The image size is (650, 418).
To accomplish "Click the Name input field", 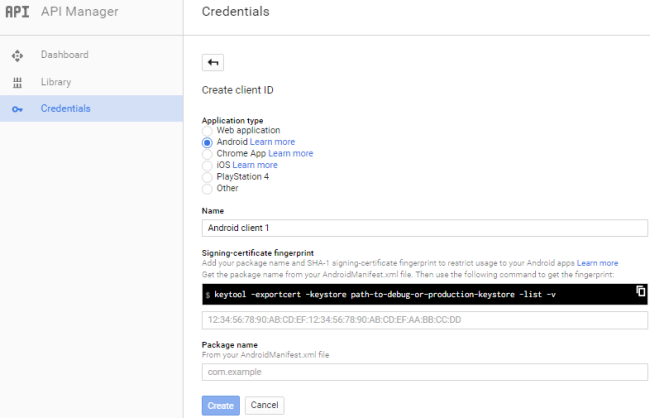I will click(425, 228).
